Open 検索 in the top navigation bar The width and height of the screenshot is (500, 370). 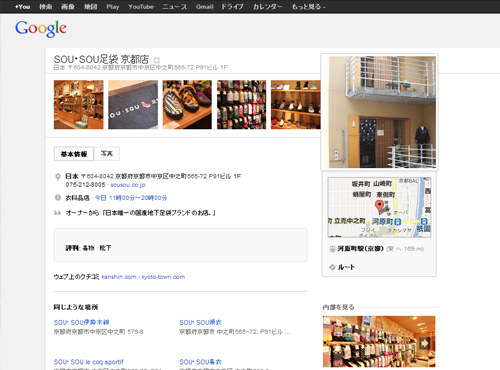point(46,7)
